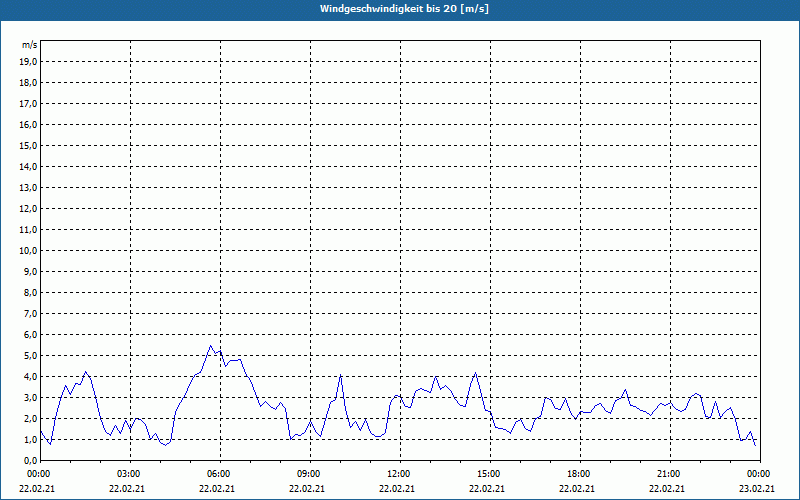Click the wind speed spike just after 10:00
This screenshot has width=800, height=500.
[x=340, y=374]
